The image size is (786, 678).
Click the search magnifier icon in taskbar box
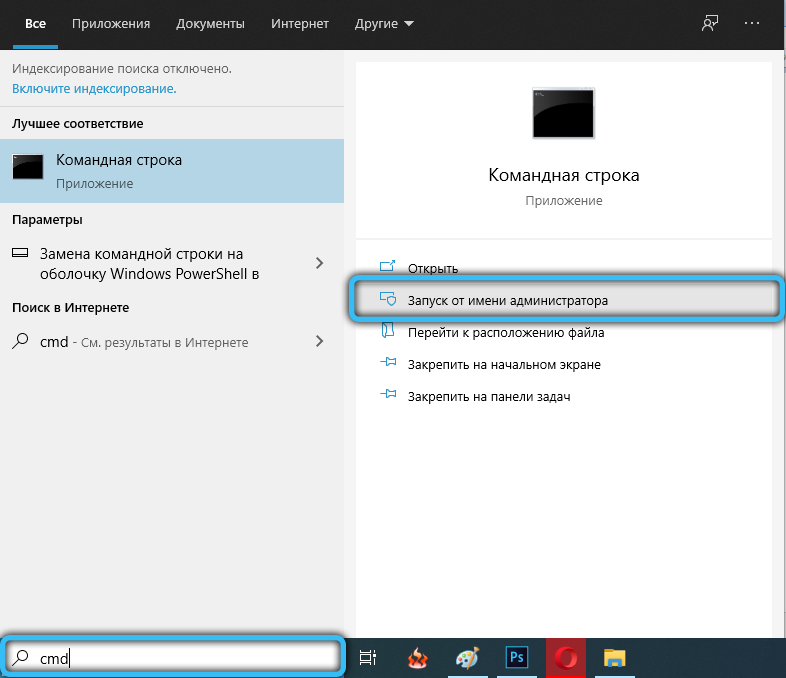pos(21,657)
